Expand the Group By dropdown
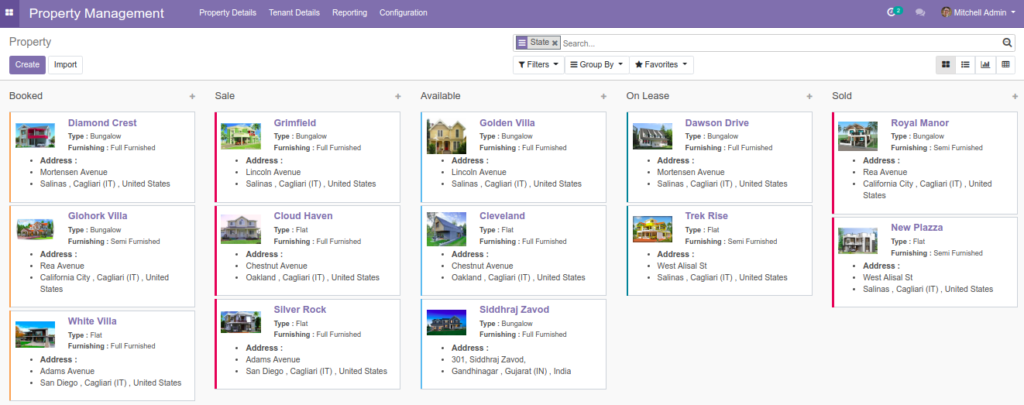The image size is (1024, 405). 596,65
